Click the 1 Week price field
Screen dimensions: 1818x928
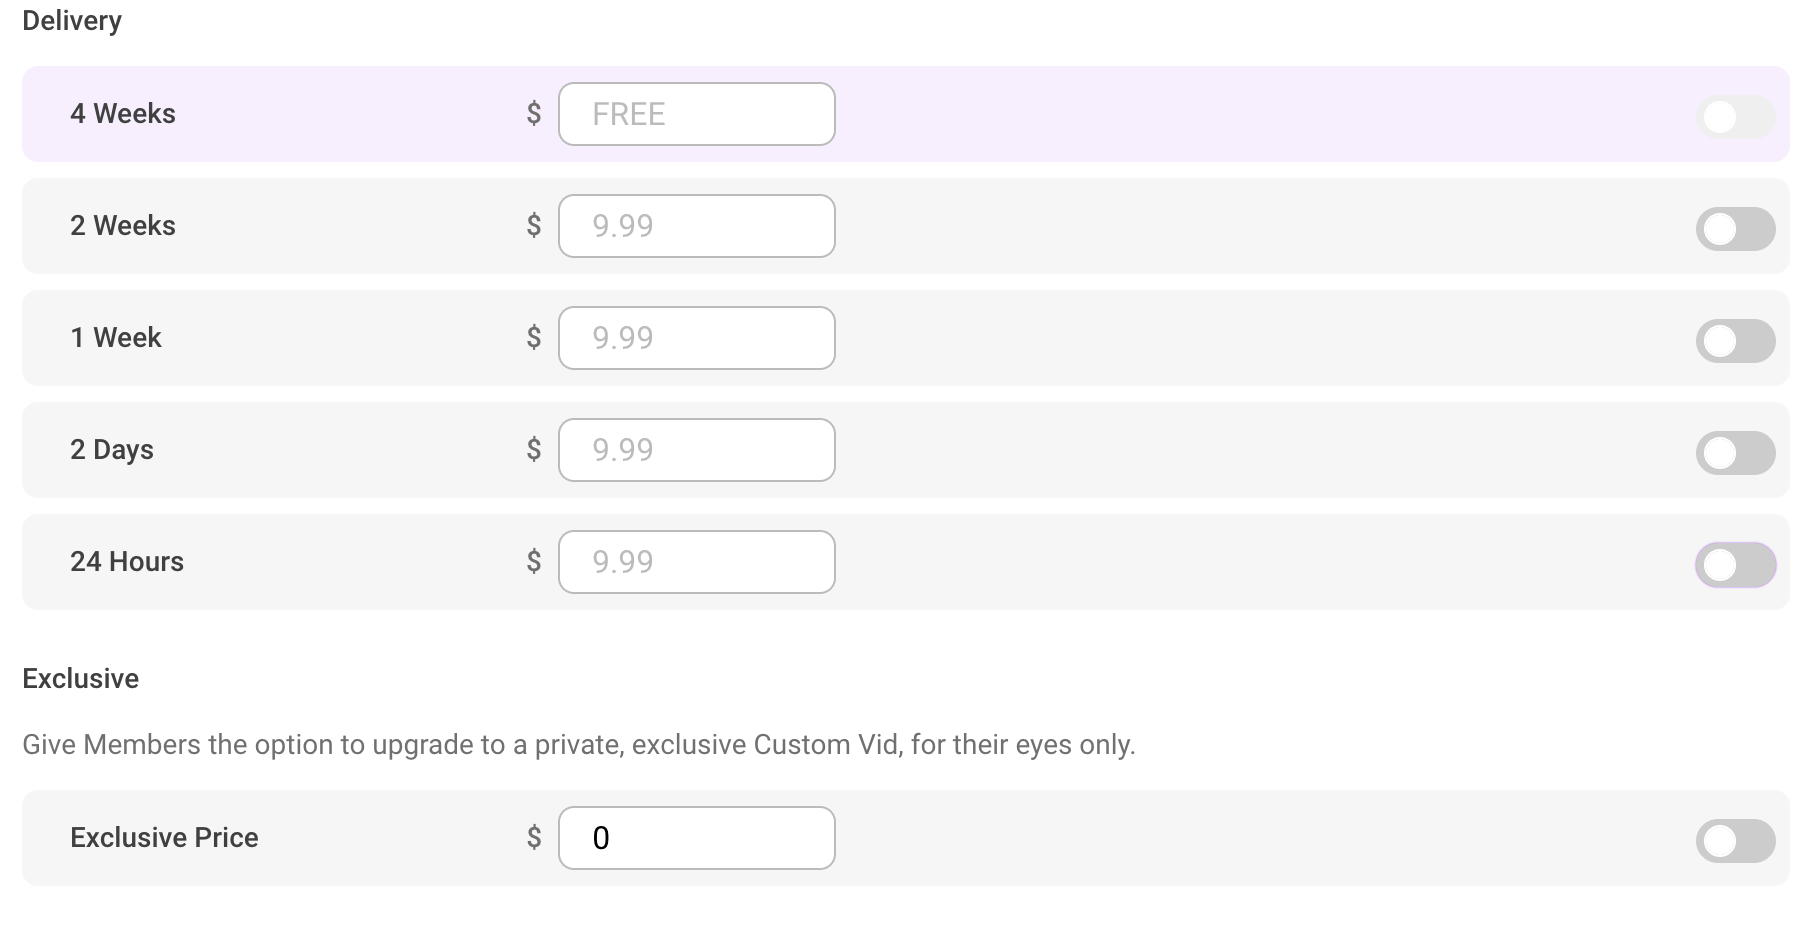click(x=696, y=338)
